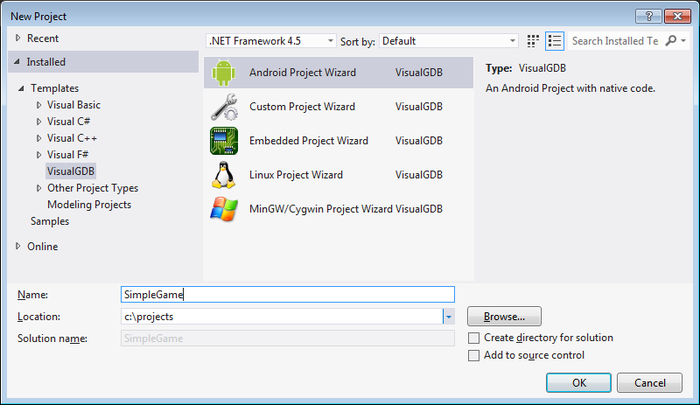Select Custom Project Wizard label
Screen dimensions: 700x405
click(x=302, y=107)
